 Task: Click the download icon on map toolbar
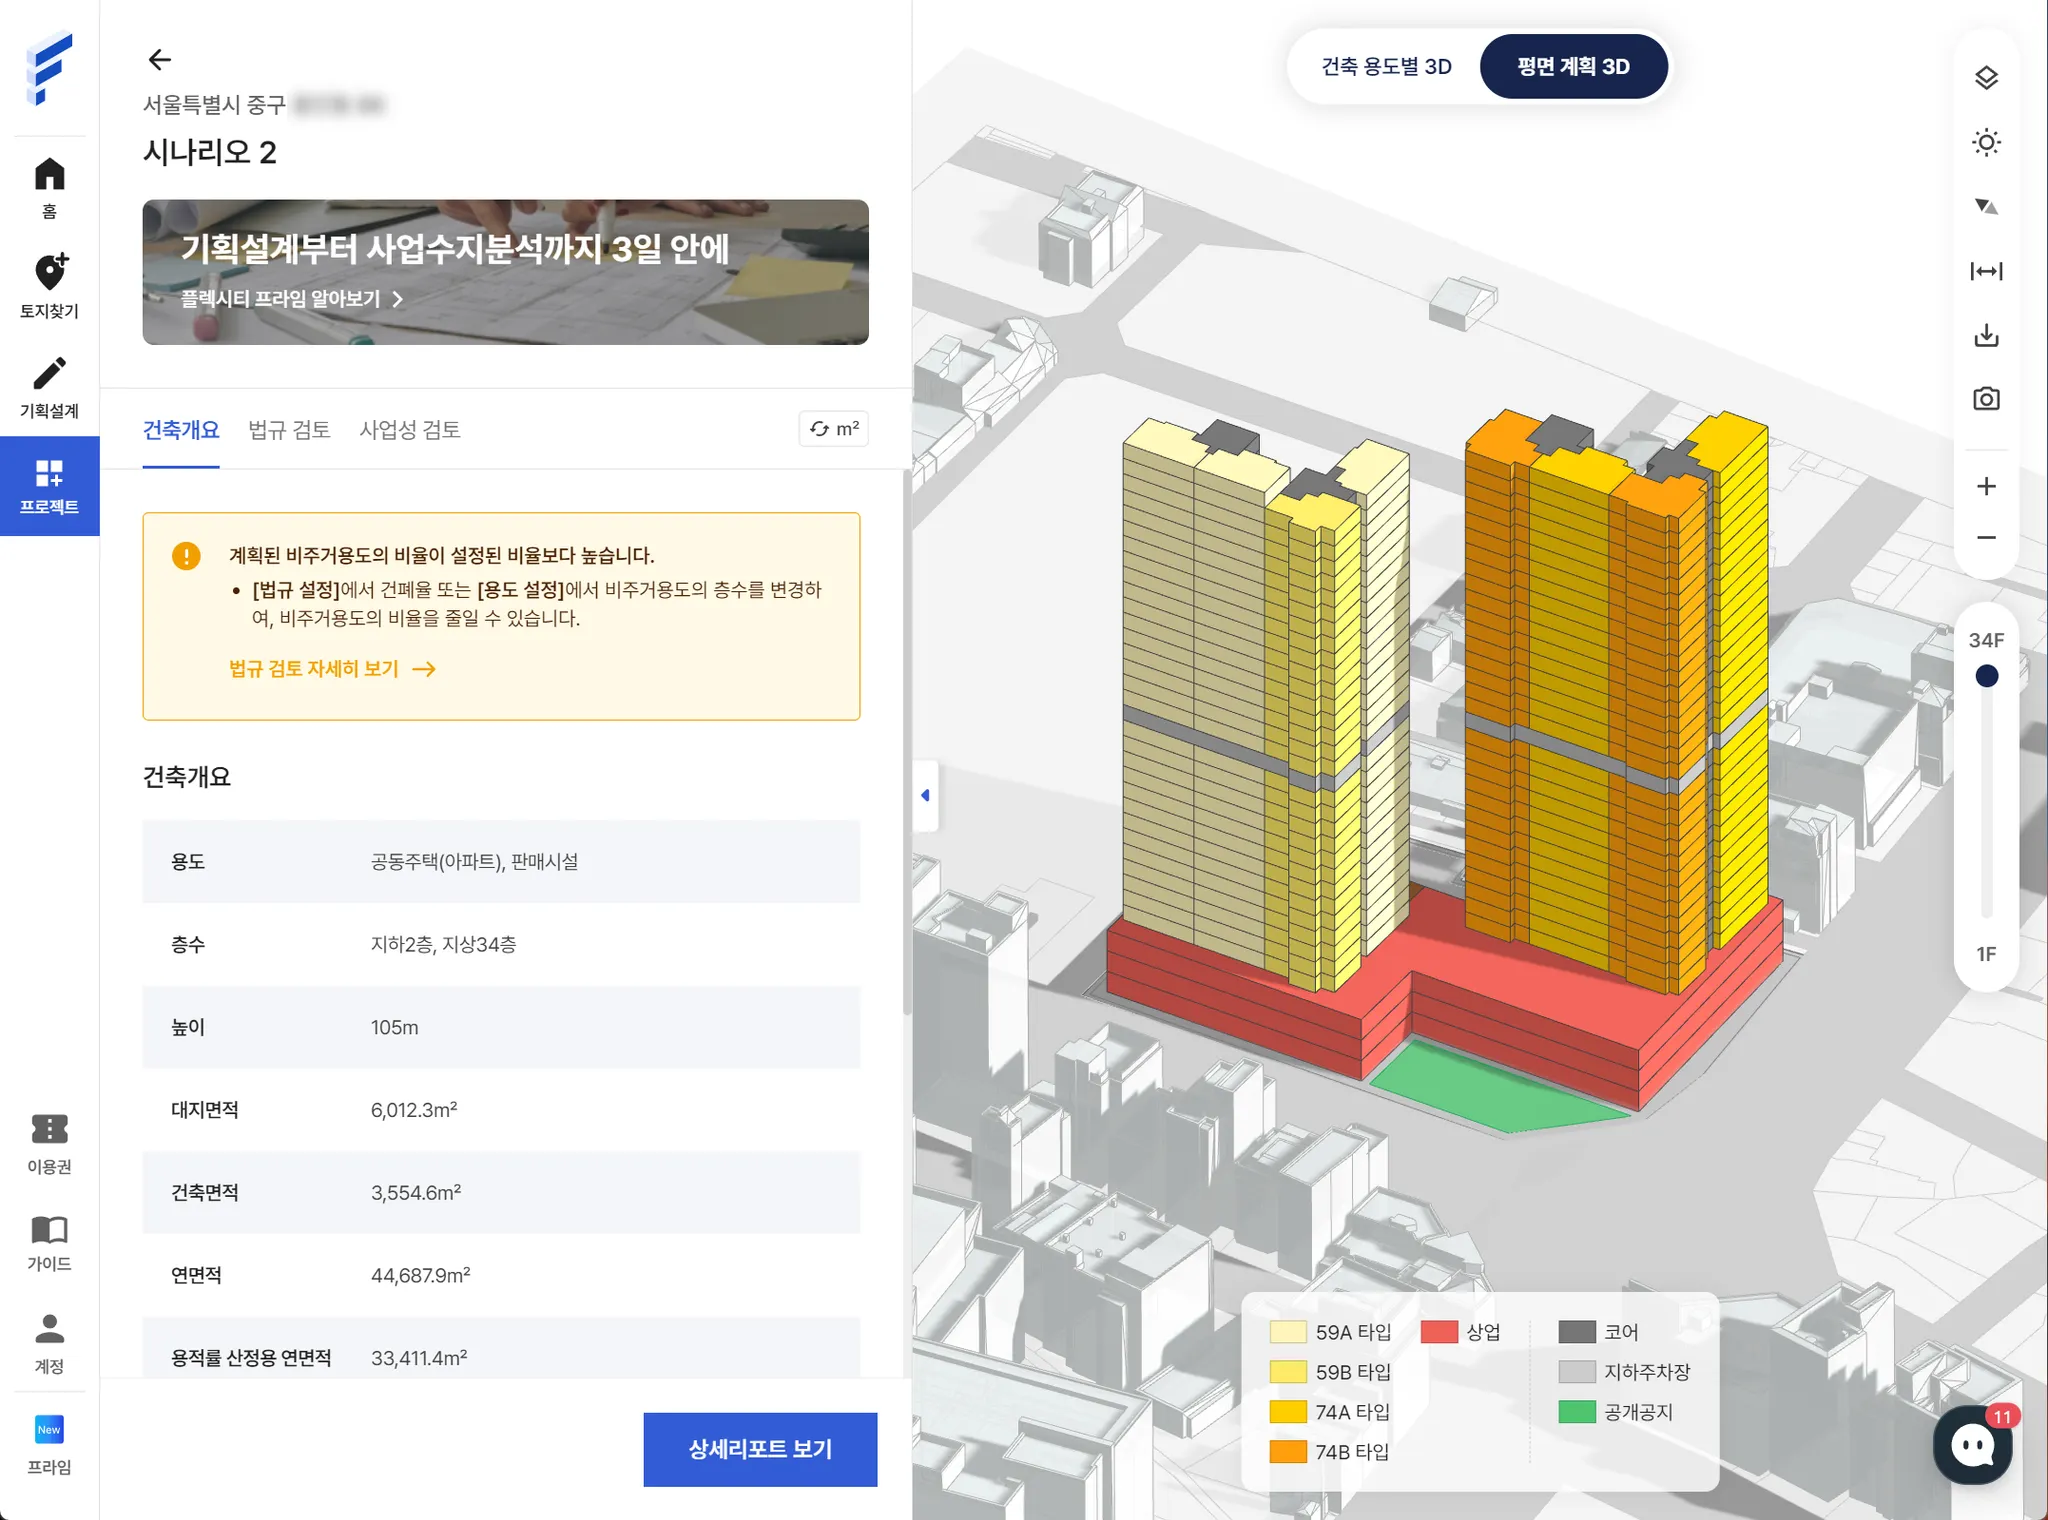[1986, 335]
